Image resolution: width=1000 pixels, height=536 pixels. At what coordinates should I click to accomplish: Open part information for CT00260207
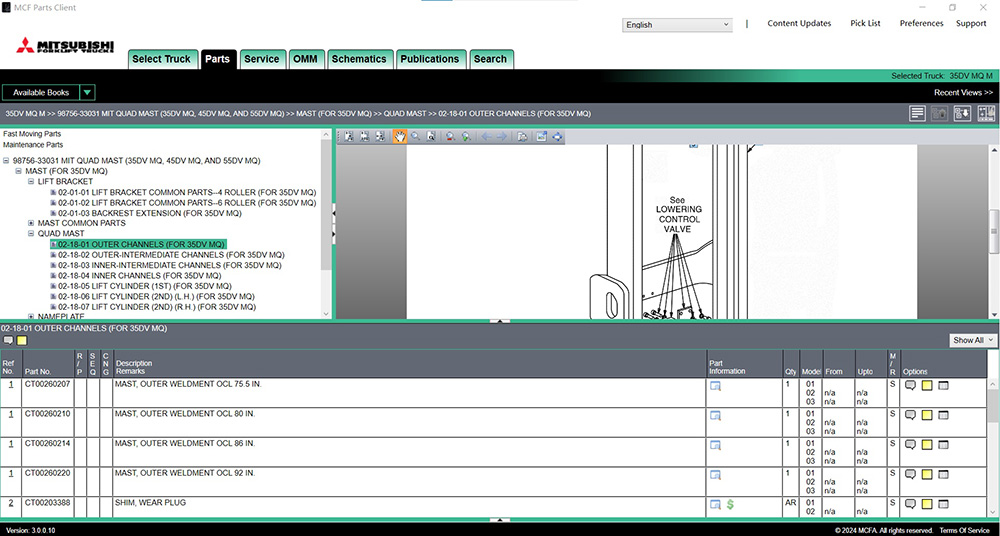[x=716, y=386]
